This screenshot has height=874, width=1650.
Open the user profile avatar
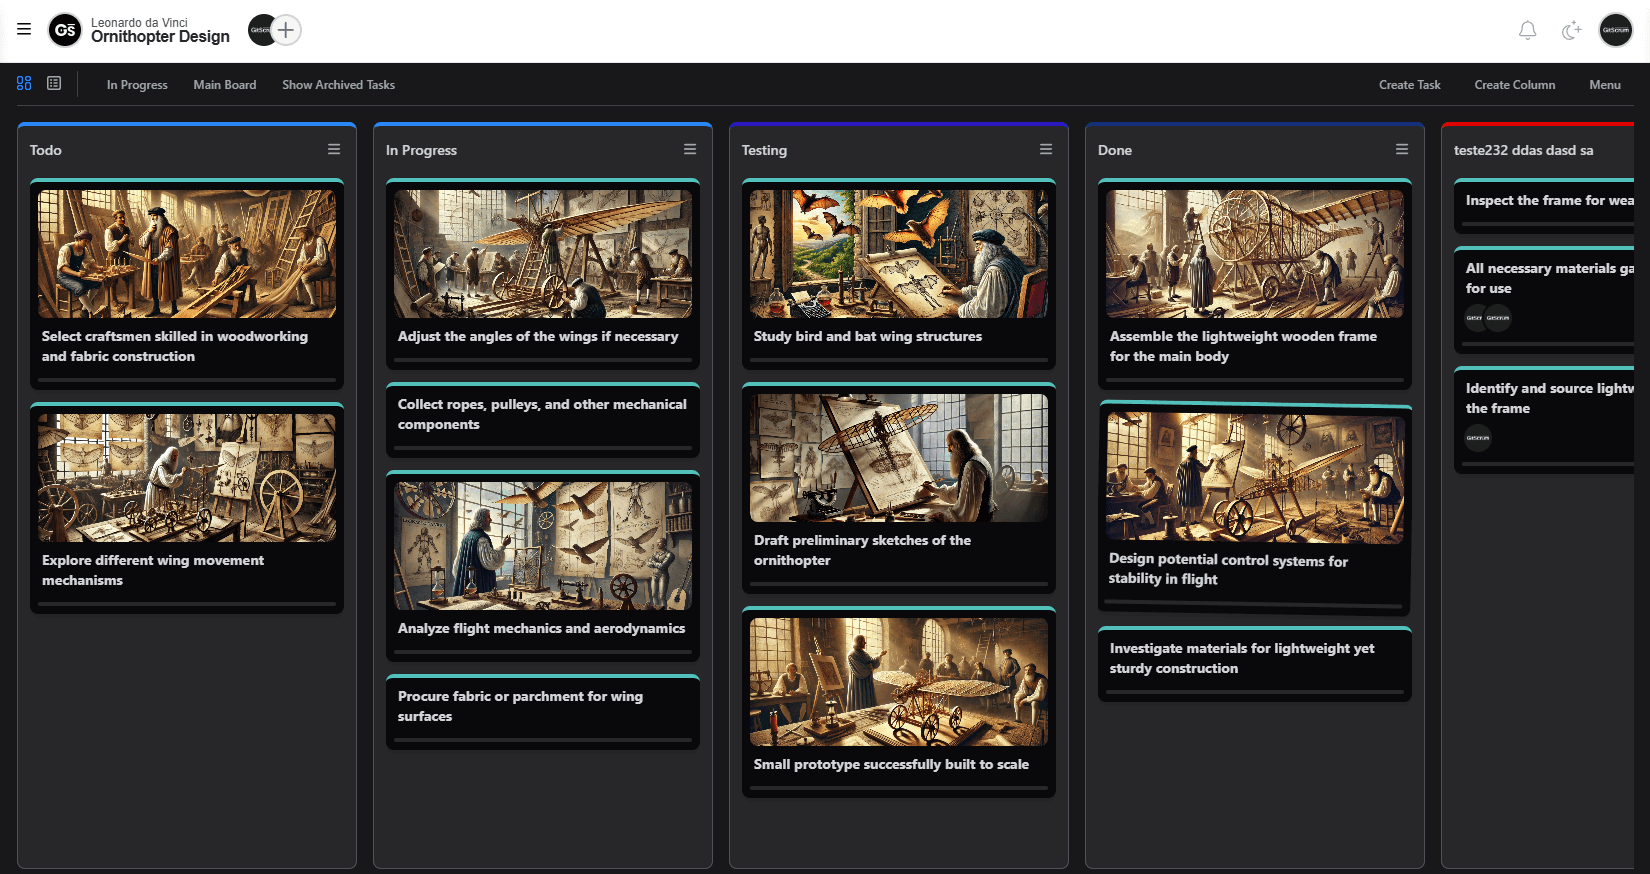pyautogui.click(x=1615, y=30)
